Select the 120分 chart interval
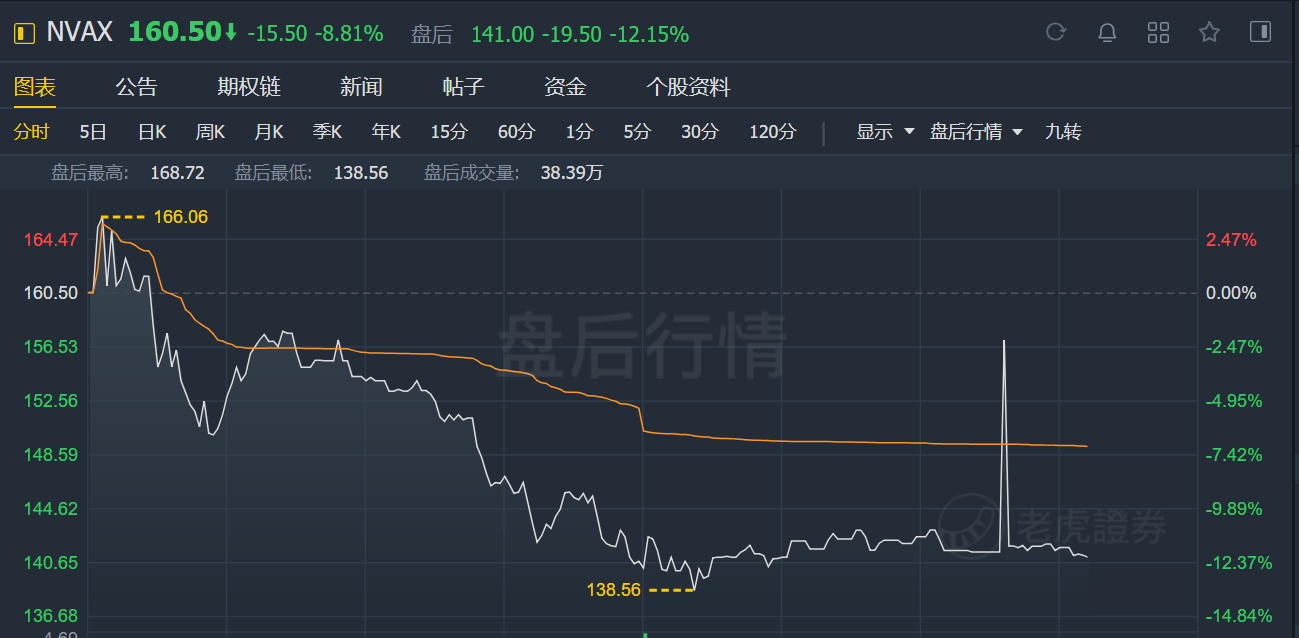 (773, 132)
